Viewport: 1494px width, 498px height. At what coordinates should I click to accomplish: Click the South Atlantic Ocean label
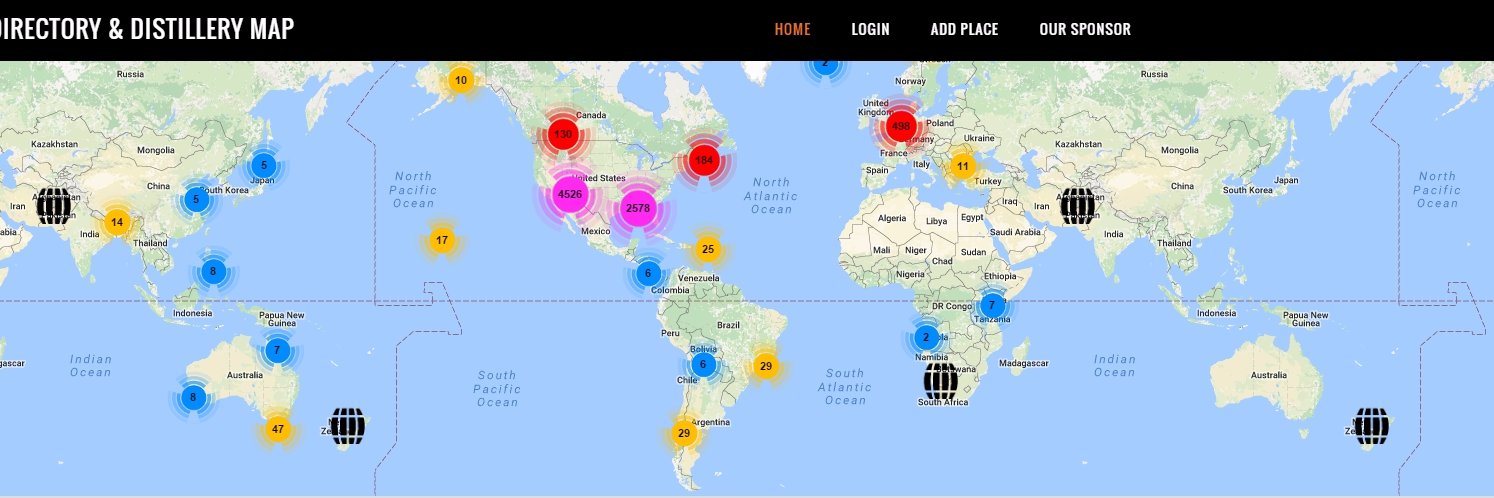tap(845, 387)
